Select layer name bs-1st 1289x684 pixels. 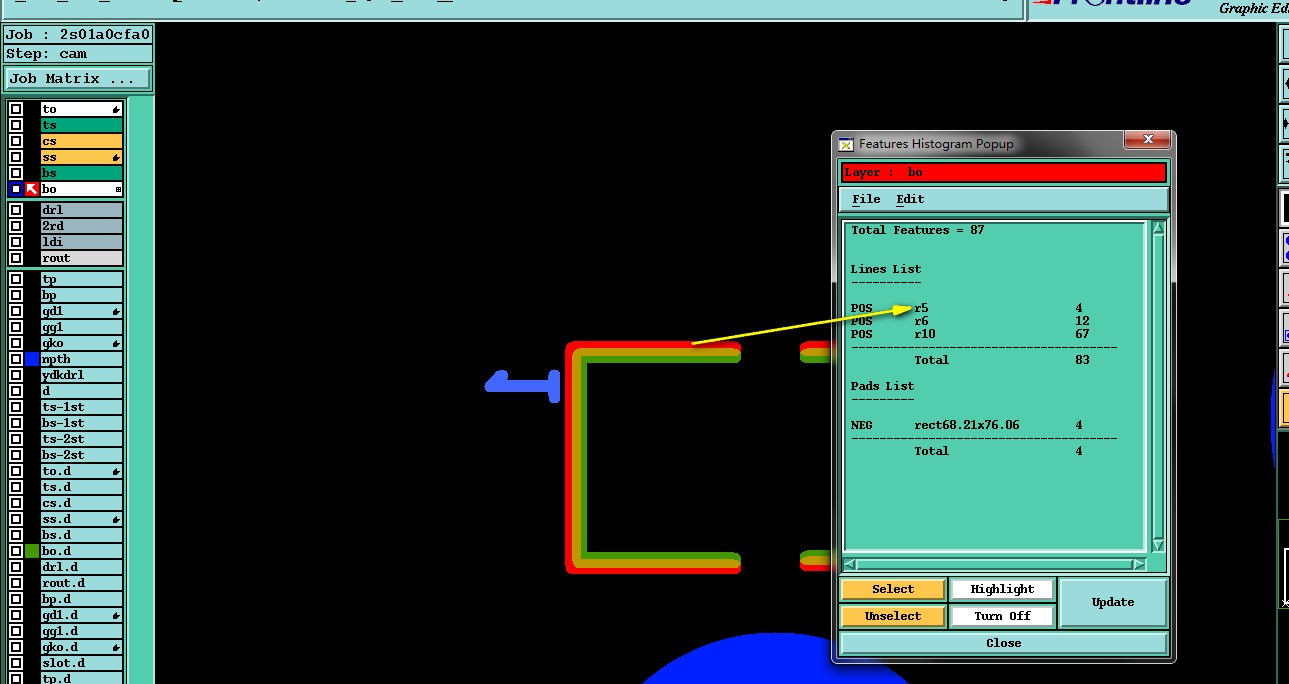(81, 423)
